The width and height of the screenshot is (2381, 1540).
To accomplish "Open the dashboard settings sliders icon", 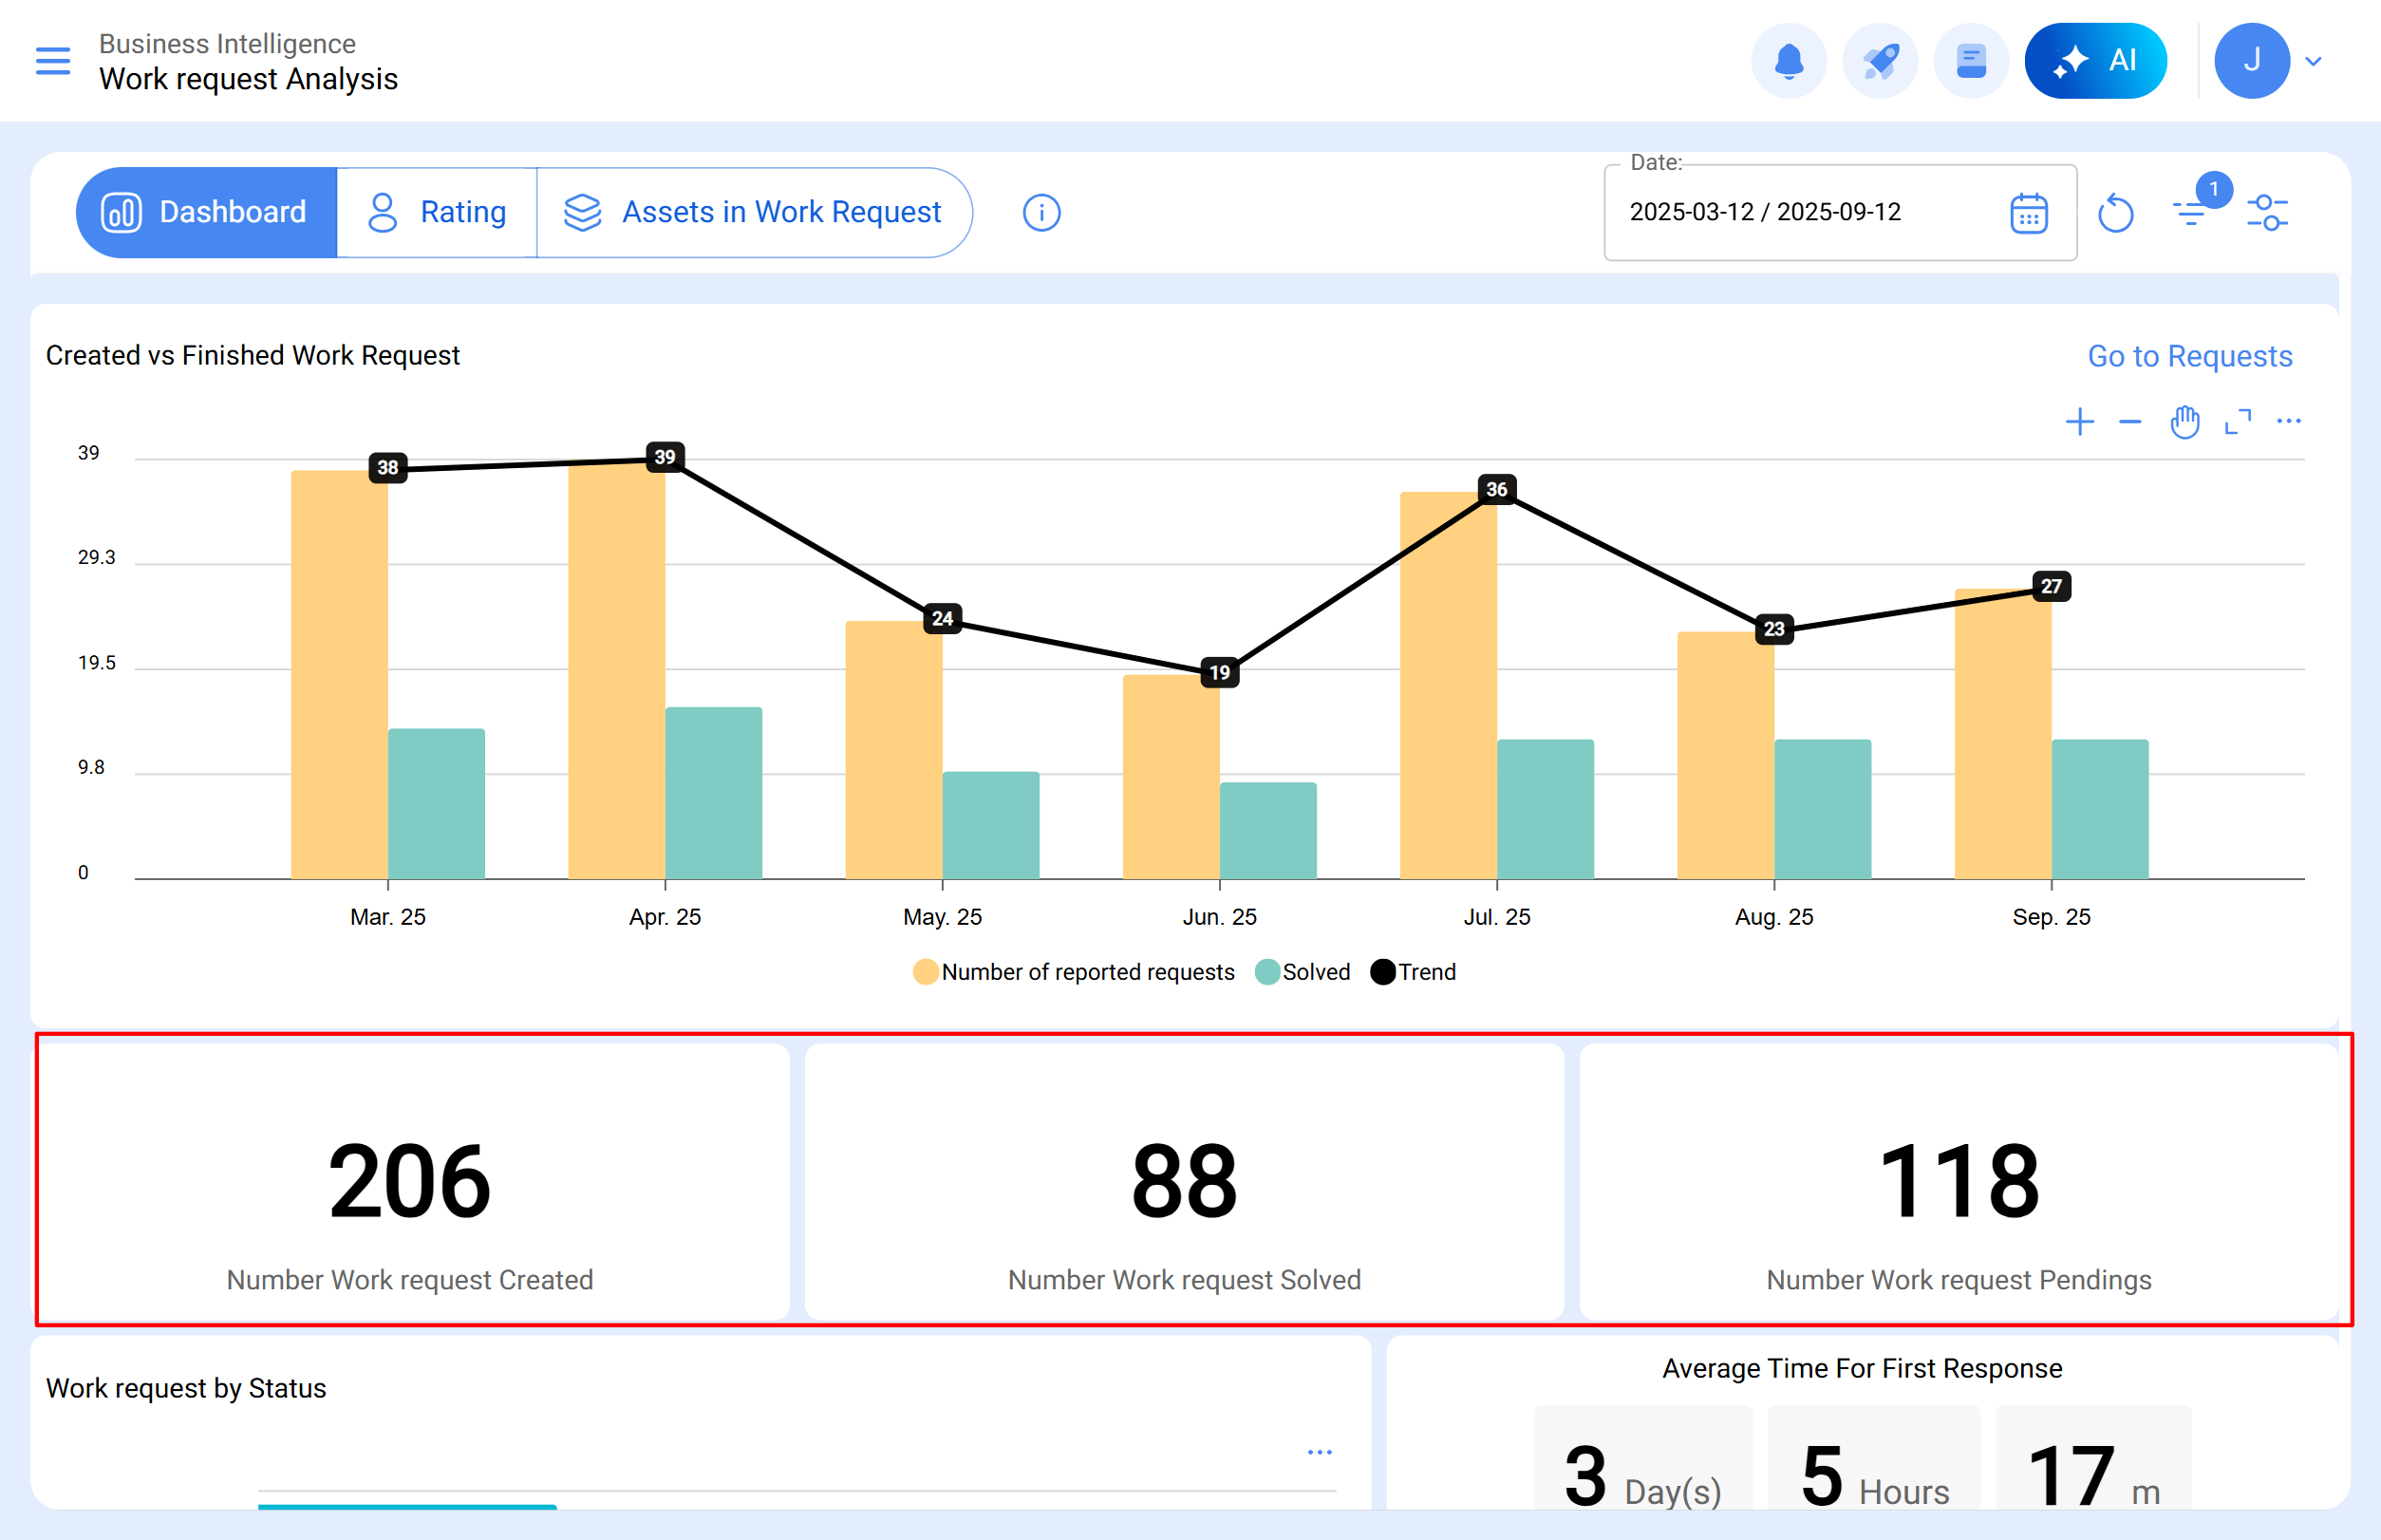I will (2267, 212).
